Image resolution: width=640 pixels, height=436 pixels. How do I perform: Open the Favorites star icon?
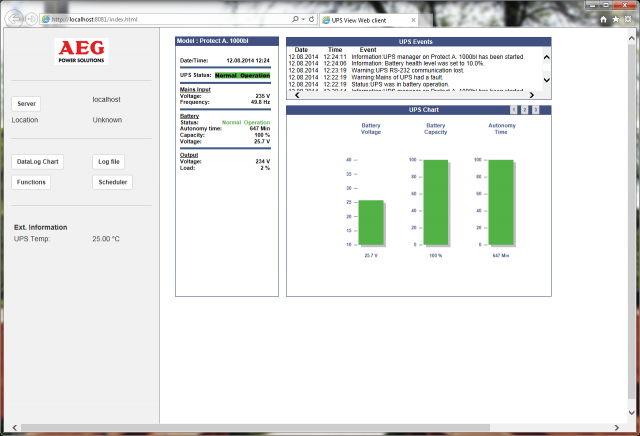tap(616, 19)
